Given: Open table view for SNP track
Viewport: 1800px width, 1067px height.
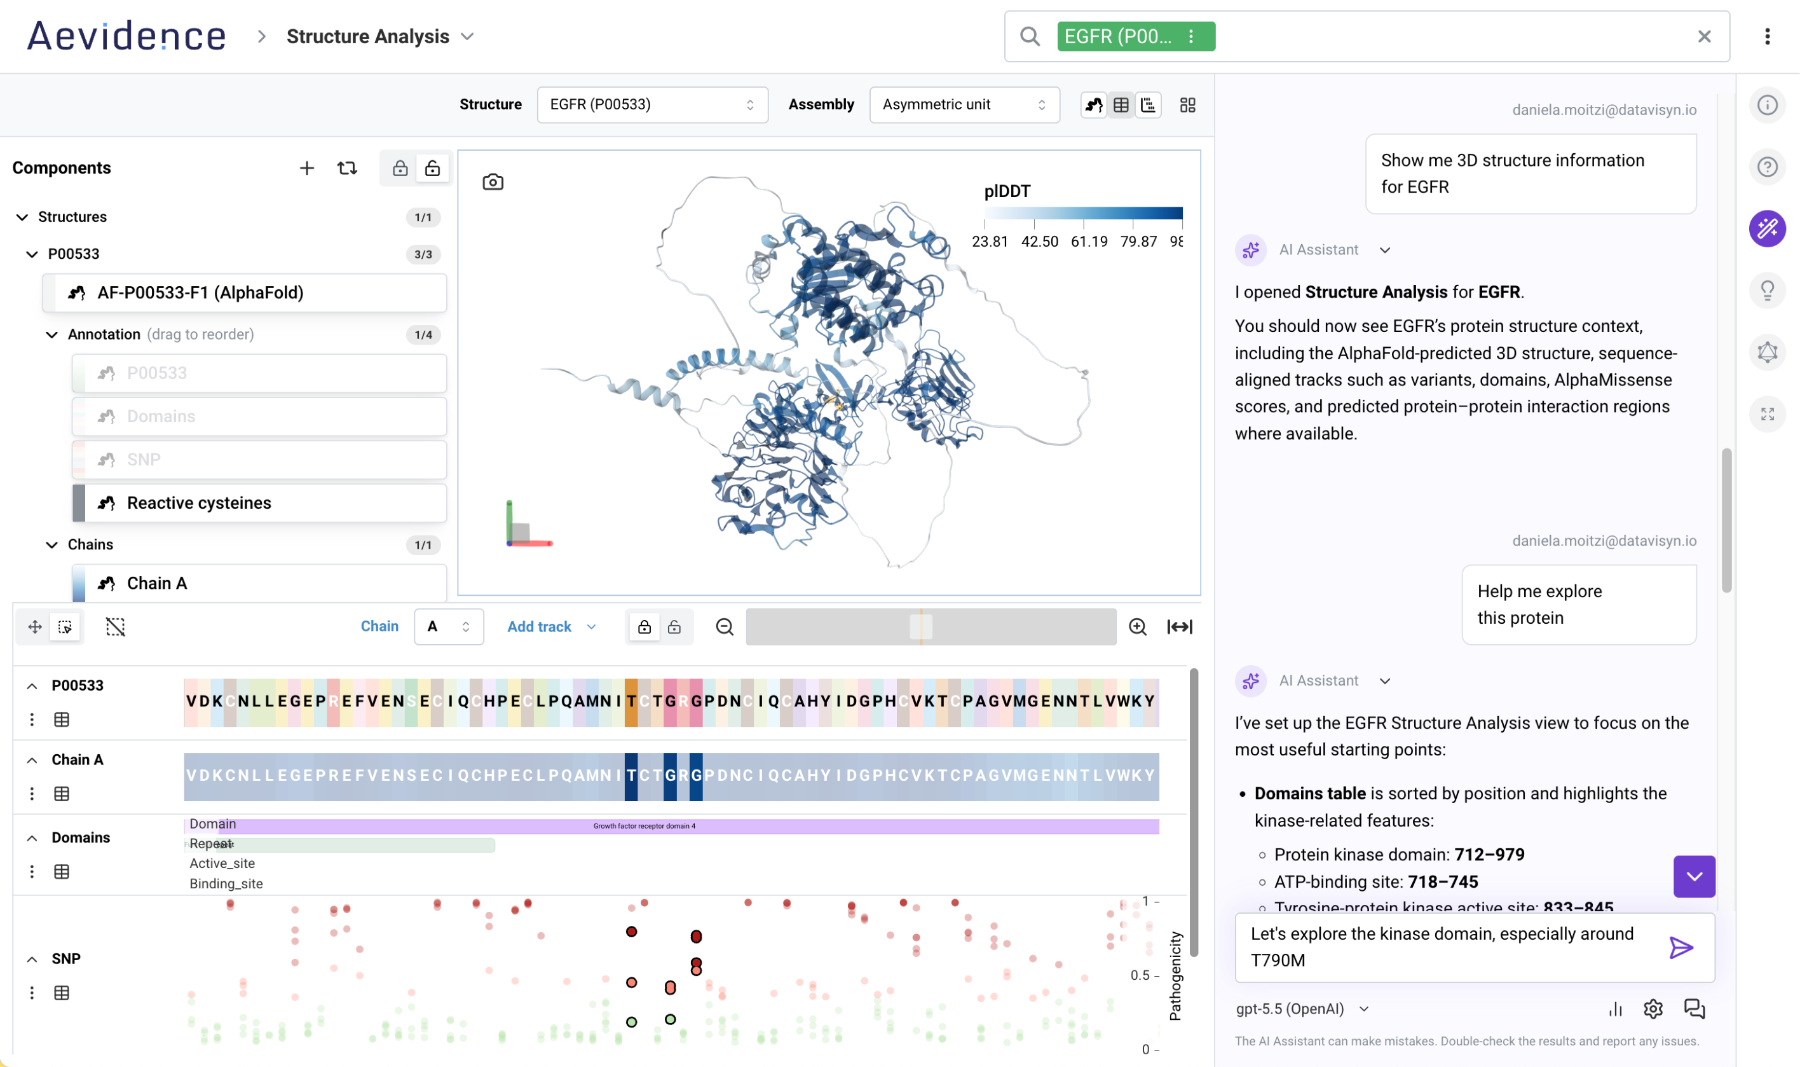Looking at the screenshot, I should pyautogui.click(x=62, y=993).
